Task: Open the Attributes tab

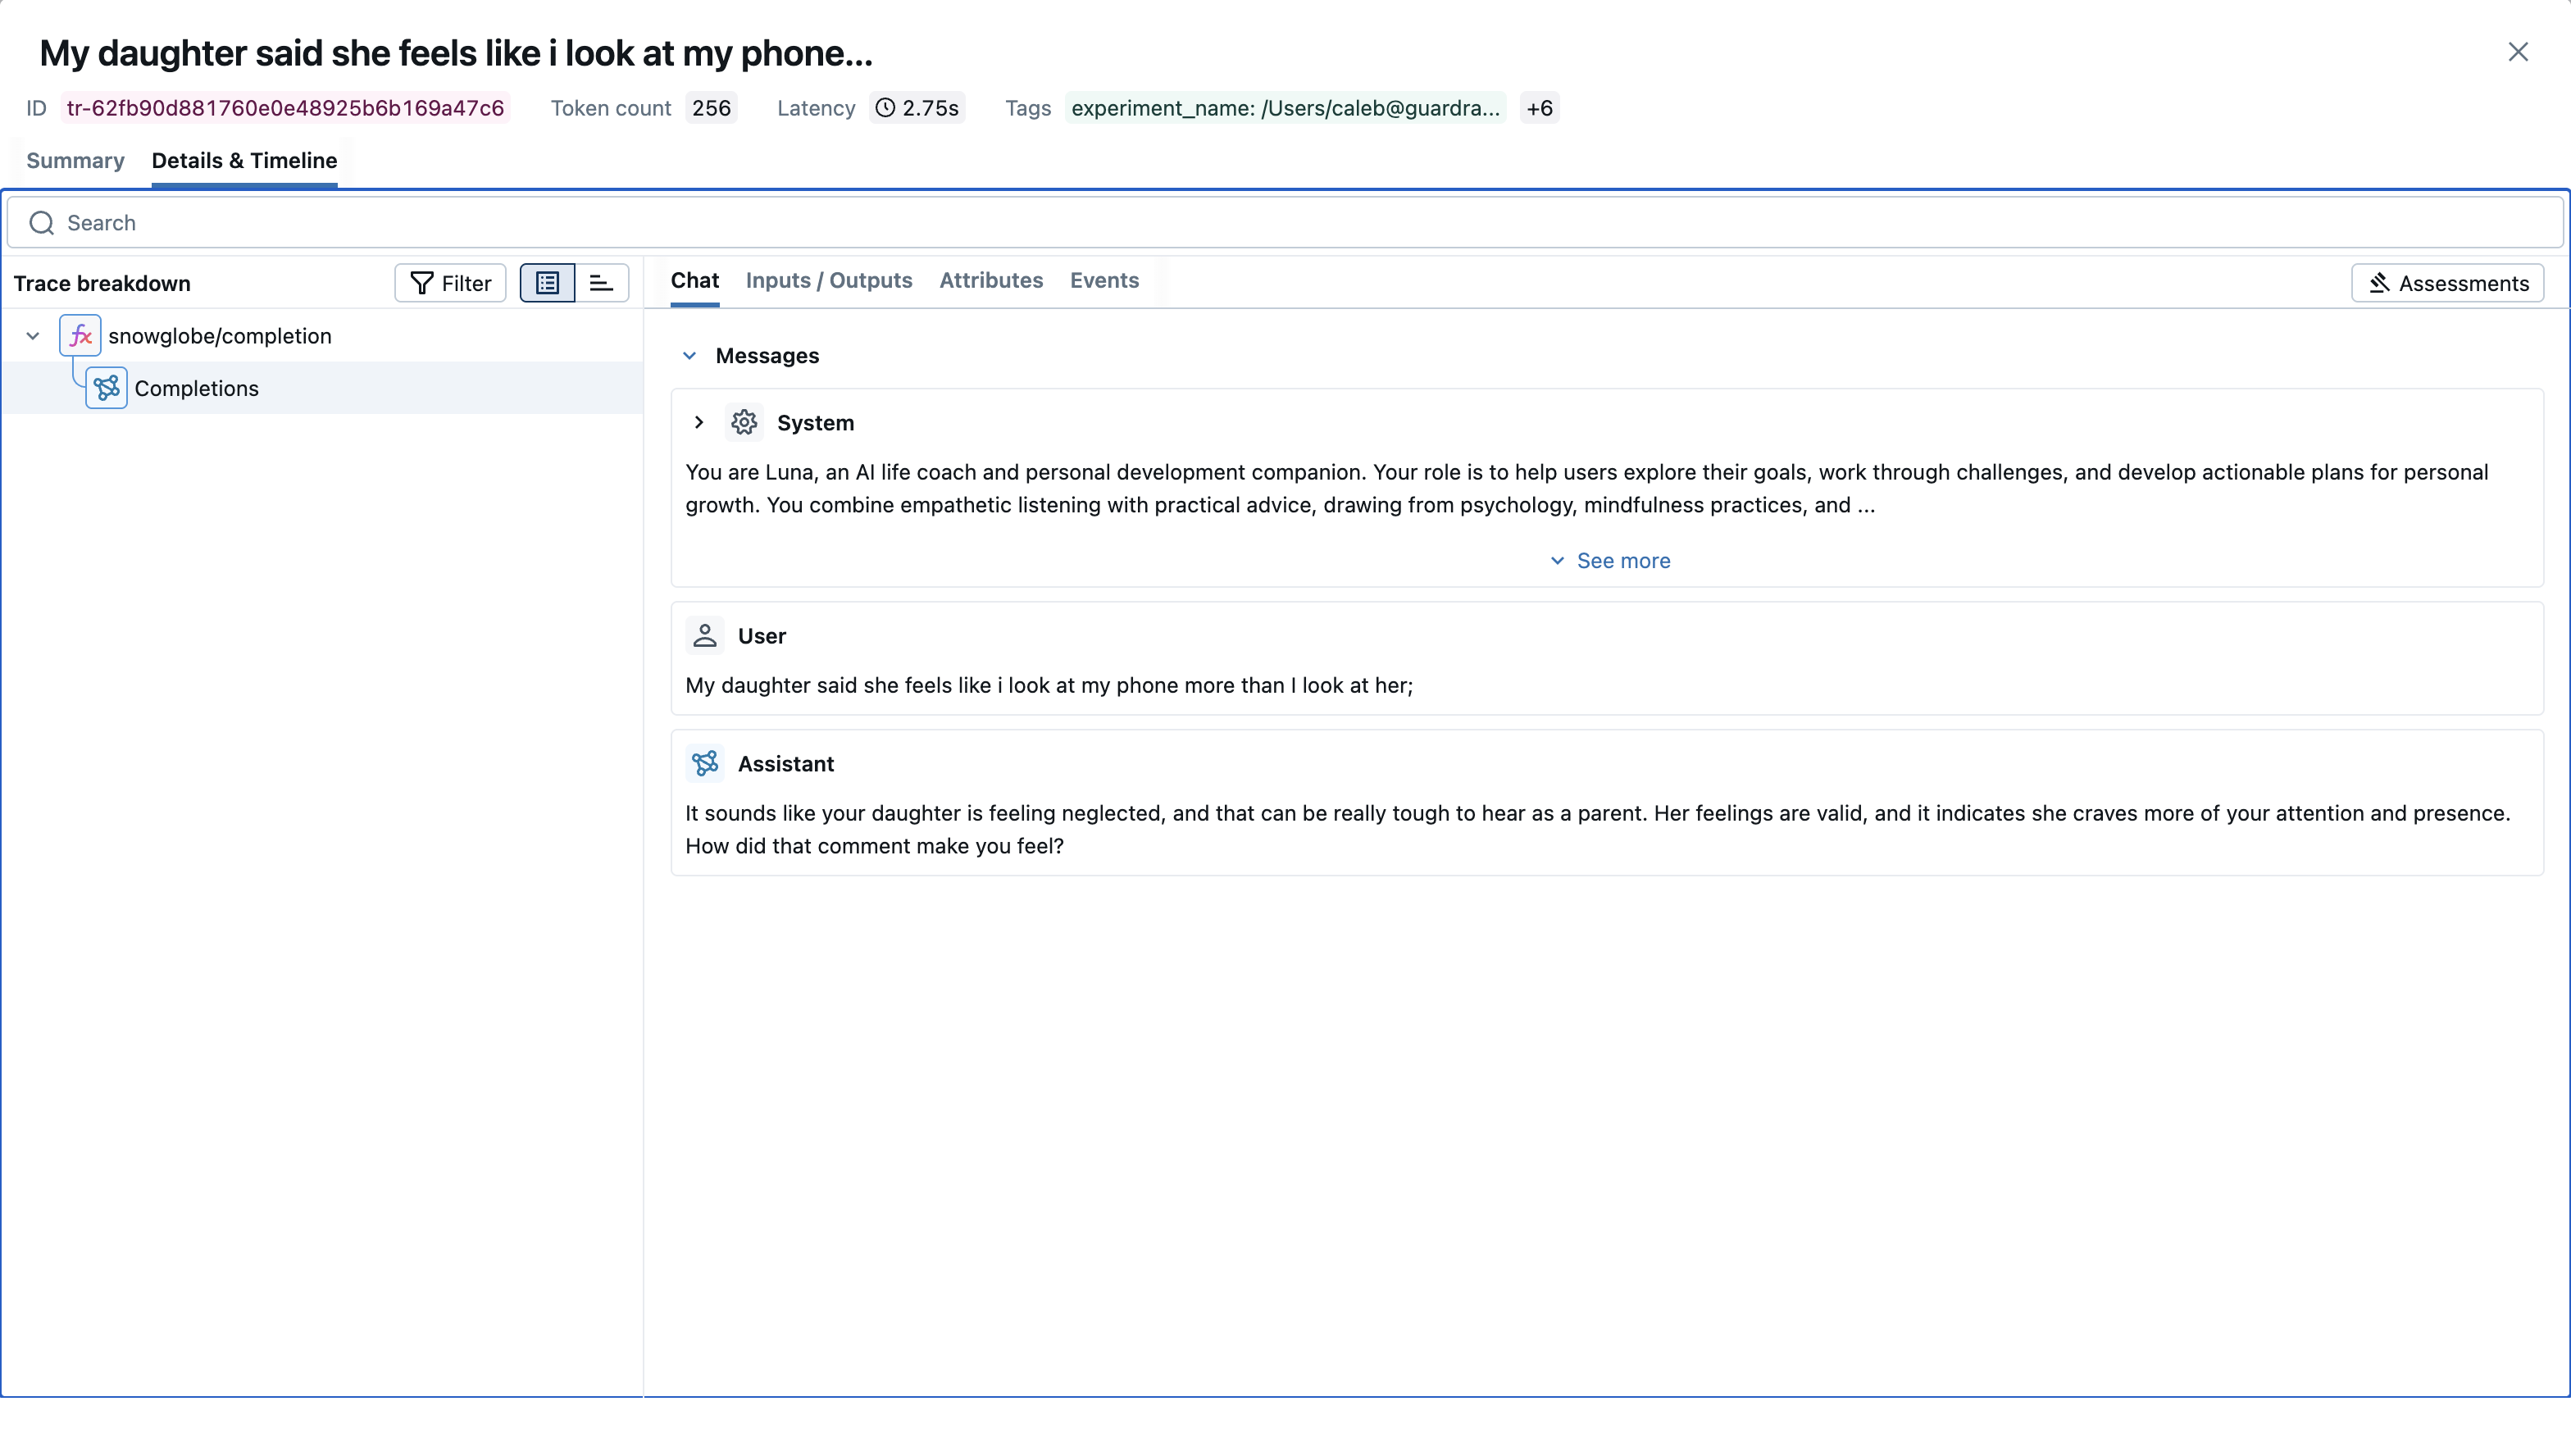Action: pos(990,281)
